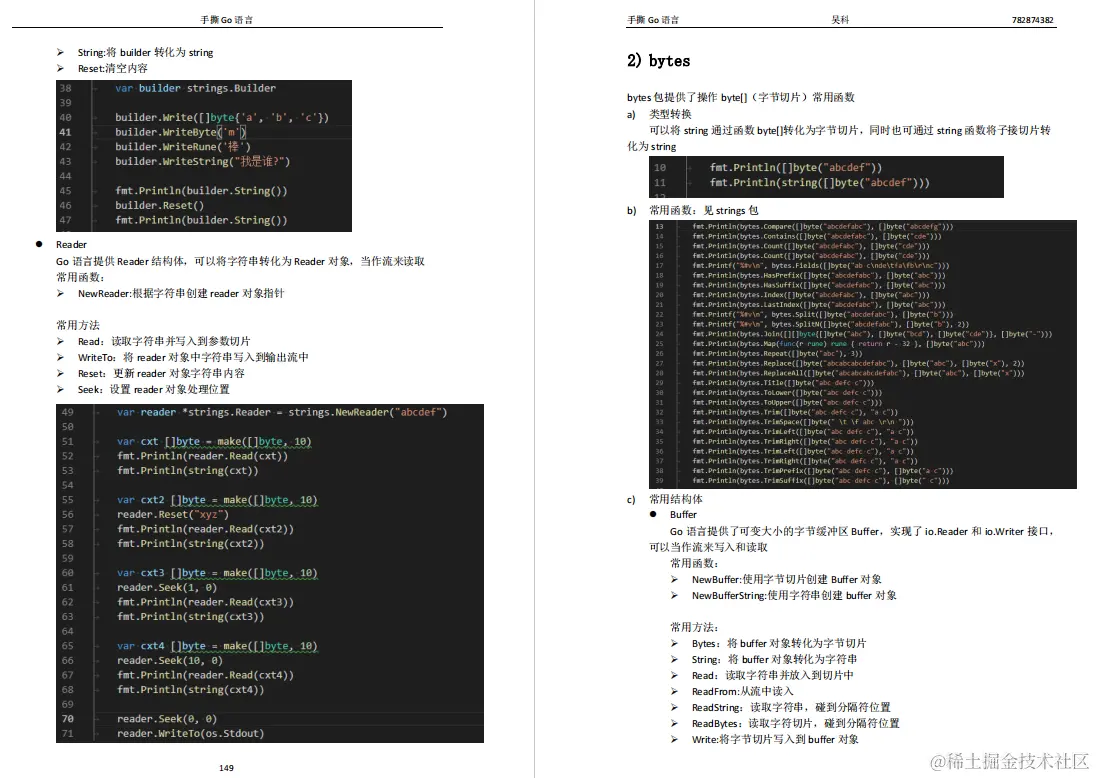Click 'ReadBytes: 读取字符切片, 碰到分隔符位置'
The image size is (1096, 778).
(x=795, y=723)
